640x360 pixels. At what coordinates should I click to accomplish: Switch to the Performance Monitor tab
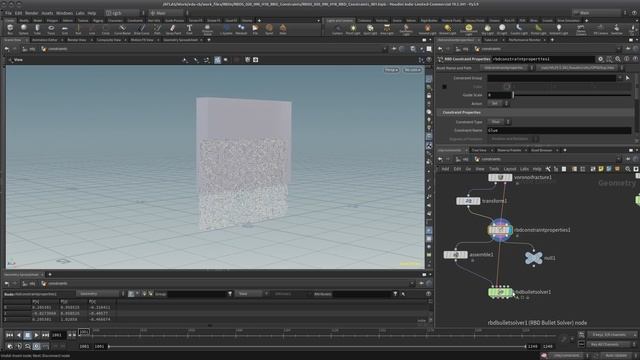pyautogui.click(x=524, y=40)
